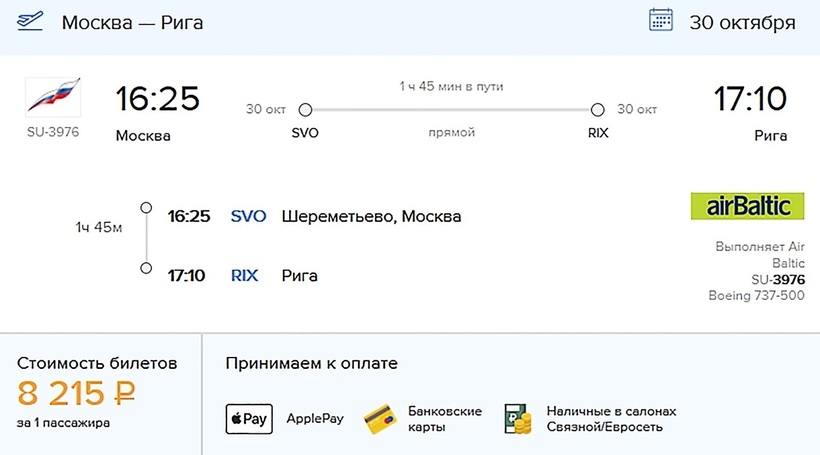Click the flight number SU-3976 under logo
The width and height of the screenshot is (820, 455).
[x=53, y=132]
